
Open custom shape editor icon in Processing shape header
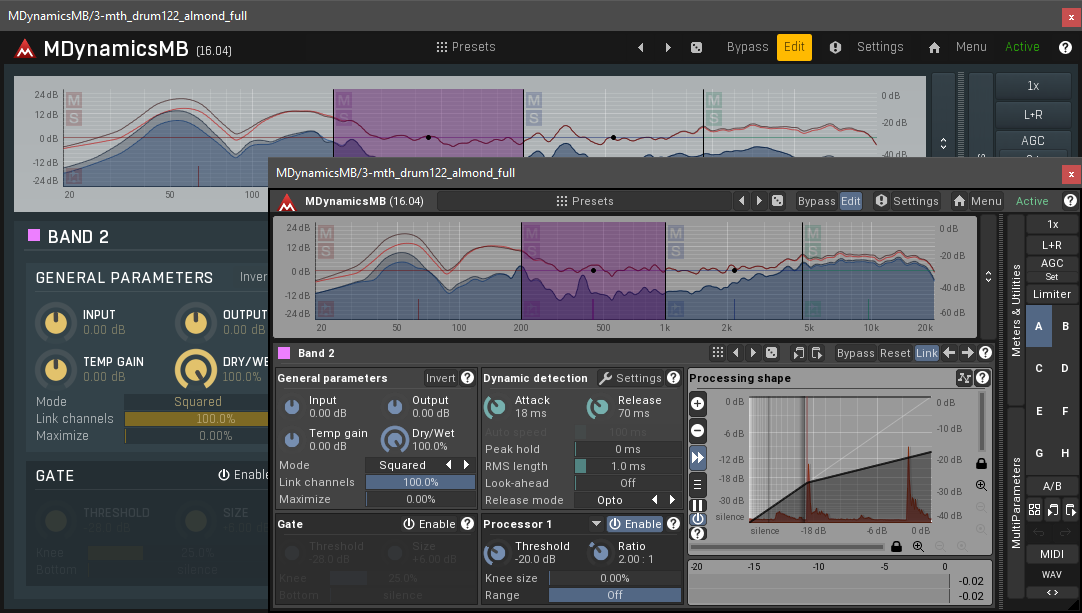point(964,378)
